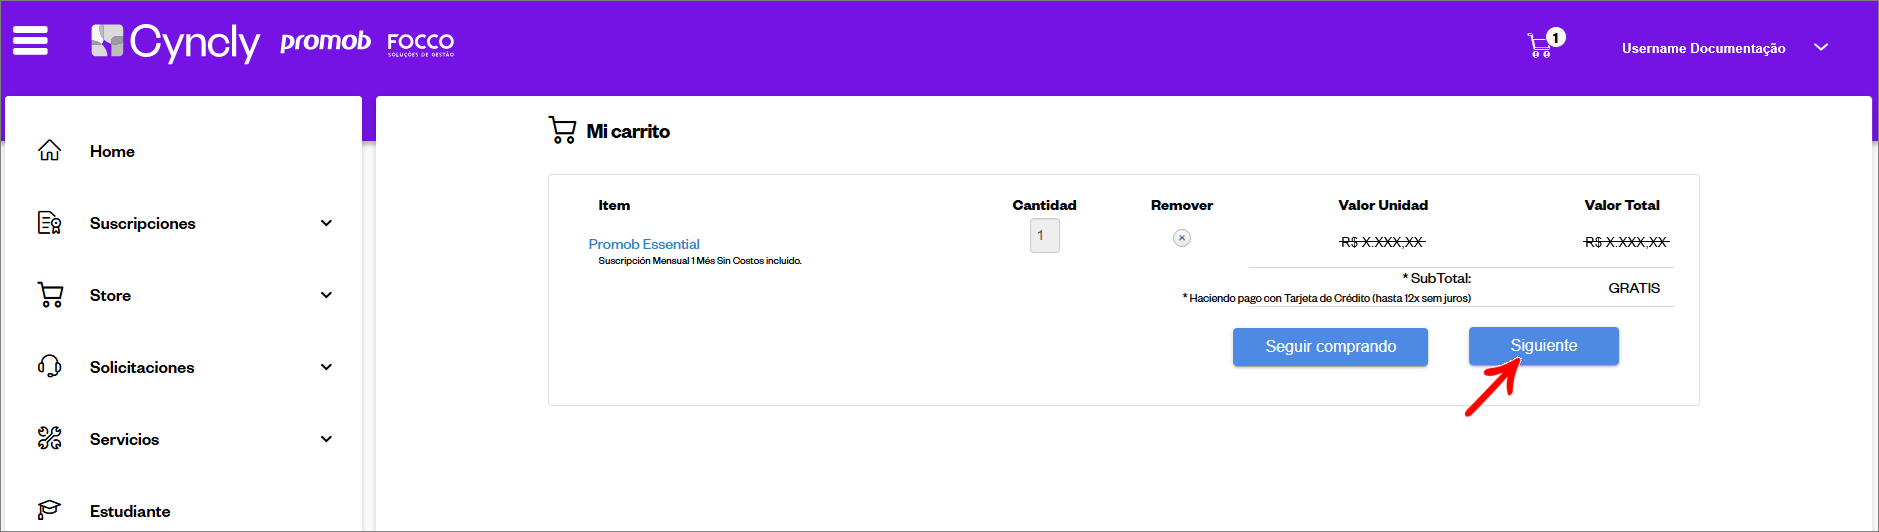Screen dimensions: 1879x532
Task: Expand the Suscripciones chevron
Action: (x=326, y=223)
